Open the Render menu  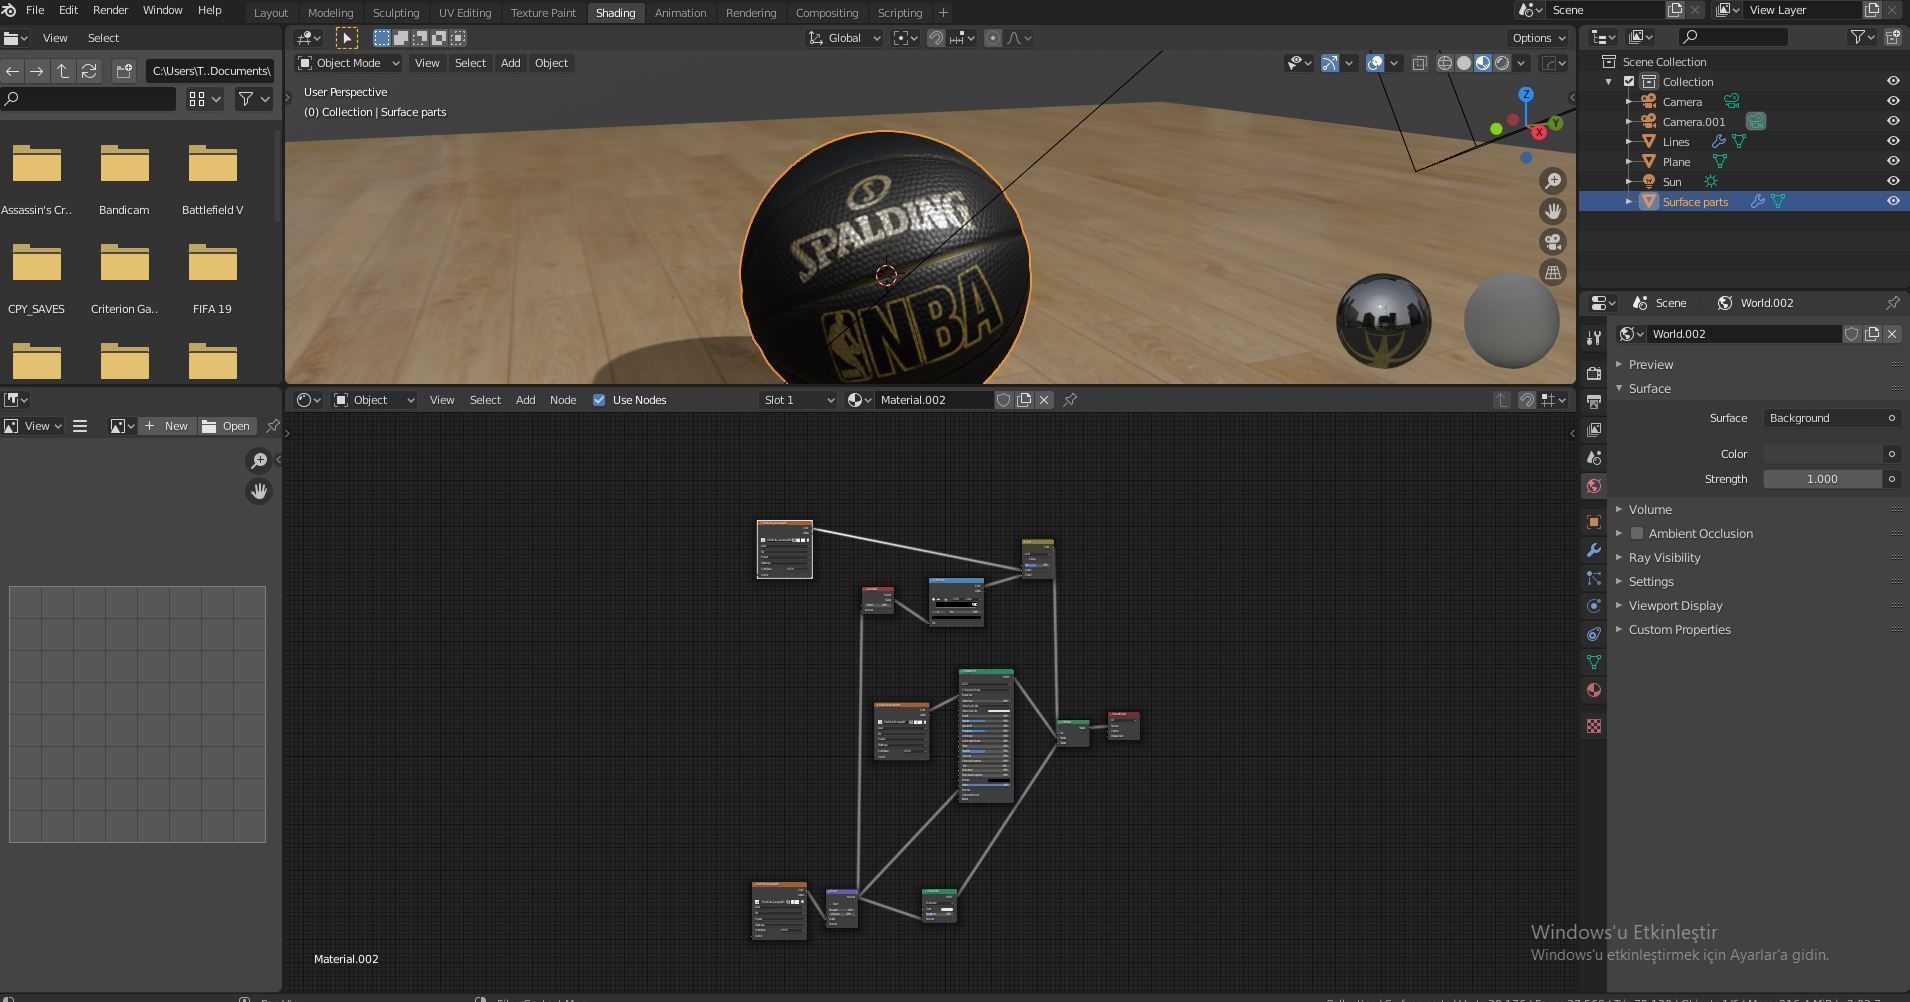coord(110,10)
